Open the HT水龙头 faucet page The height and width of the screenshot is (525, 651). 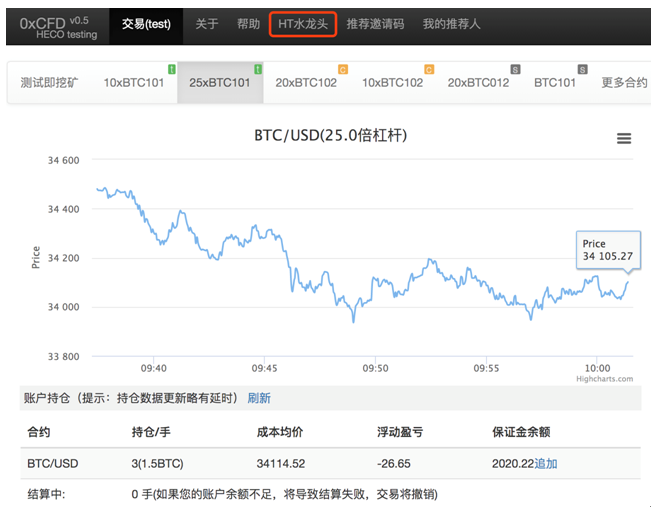point(303,24)
